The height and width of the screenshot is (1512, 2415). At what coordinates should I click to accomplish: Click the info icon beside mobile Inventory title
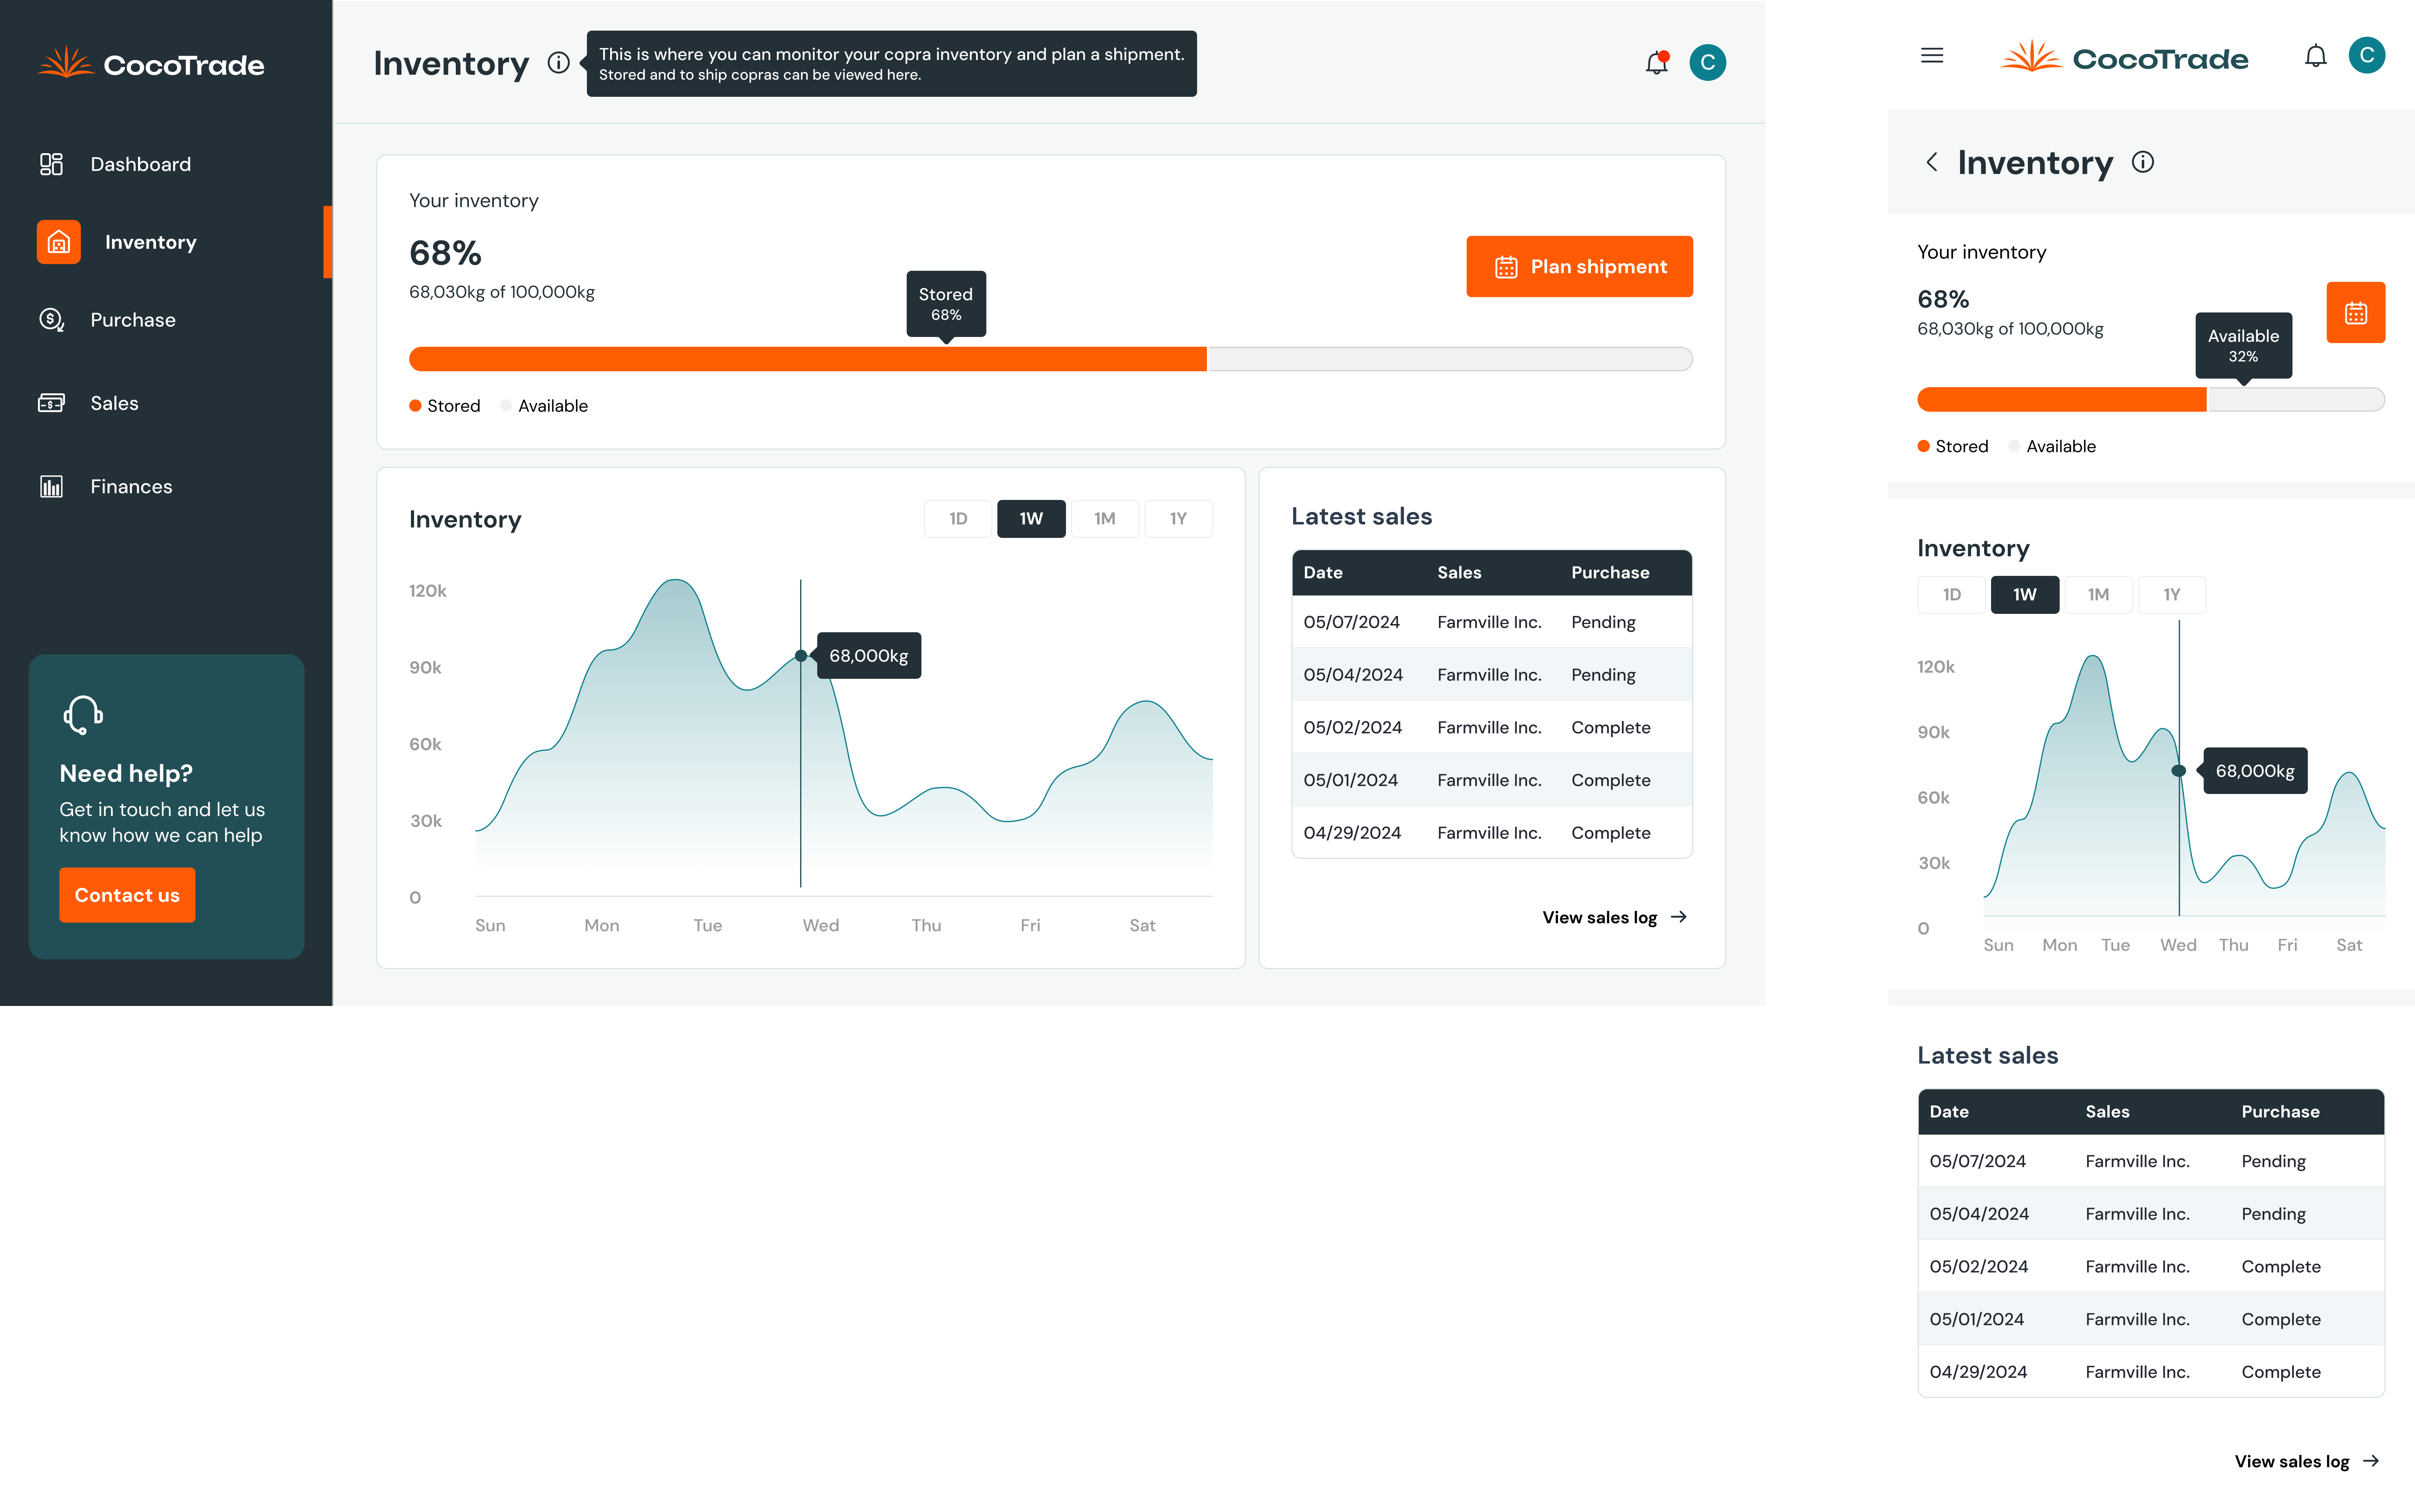coord(2143,162)
